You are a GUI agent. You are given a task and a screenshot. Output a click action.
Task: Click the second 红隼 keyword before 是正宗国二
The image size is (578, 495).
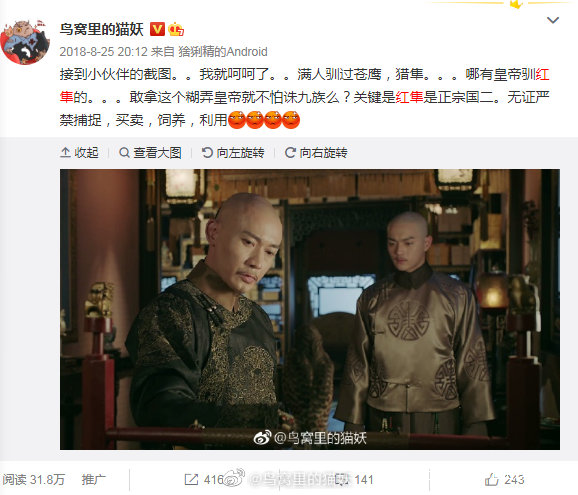click(x=409, y=97)
